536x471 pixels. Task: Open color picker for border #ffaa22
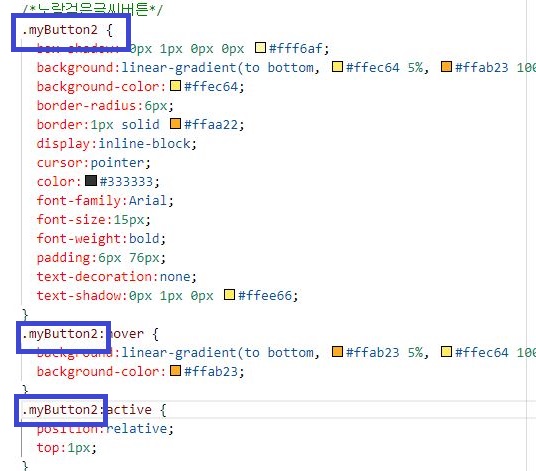175,123
